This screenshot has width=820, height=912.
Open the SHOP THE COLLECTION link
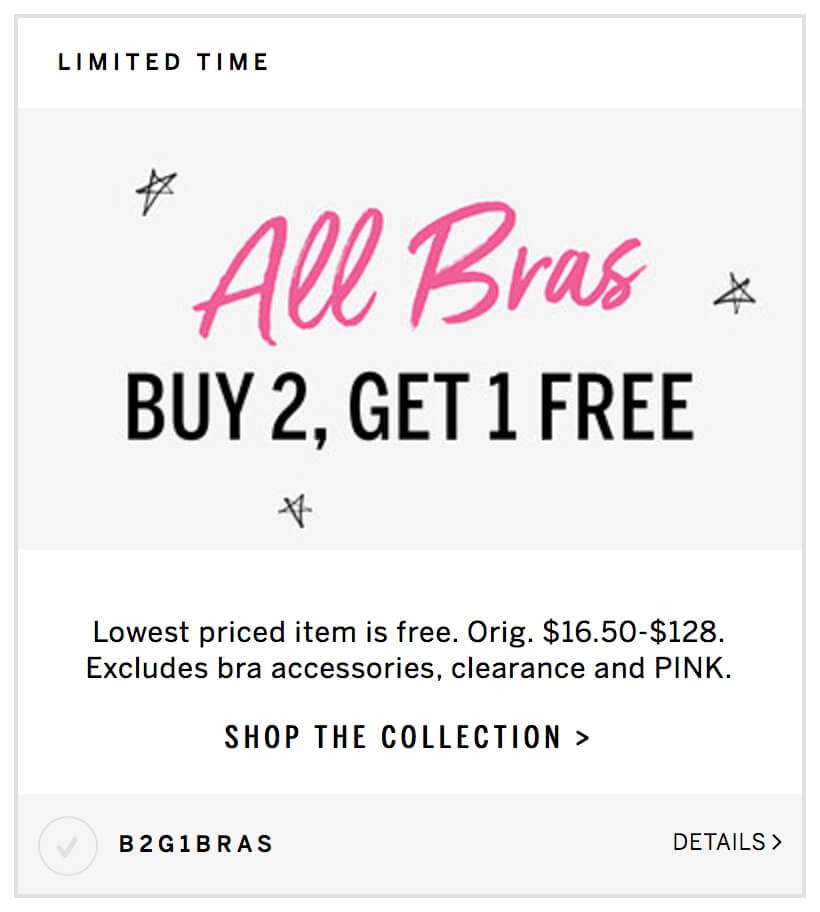click(407, 737)
